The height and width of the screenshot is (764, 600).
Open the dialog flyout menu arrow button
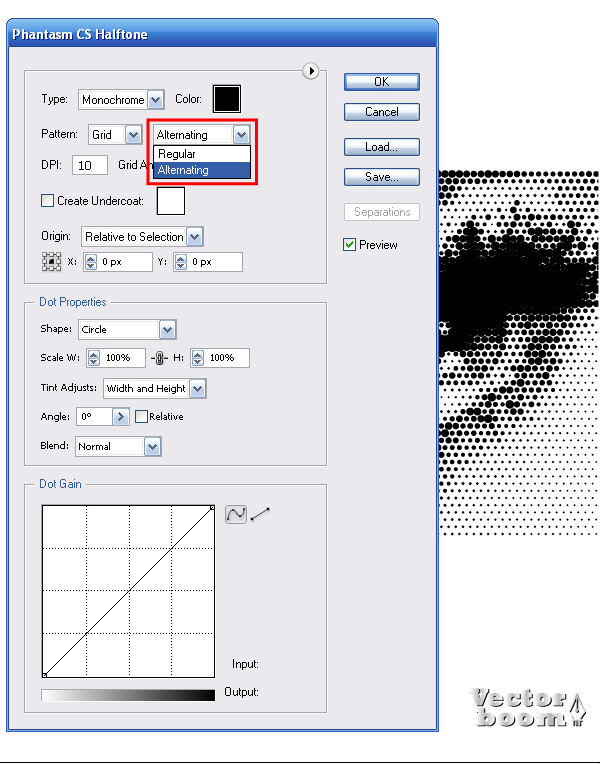click(x=310, y=71)
